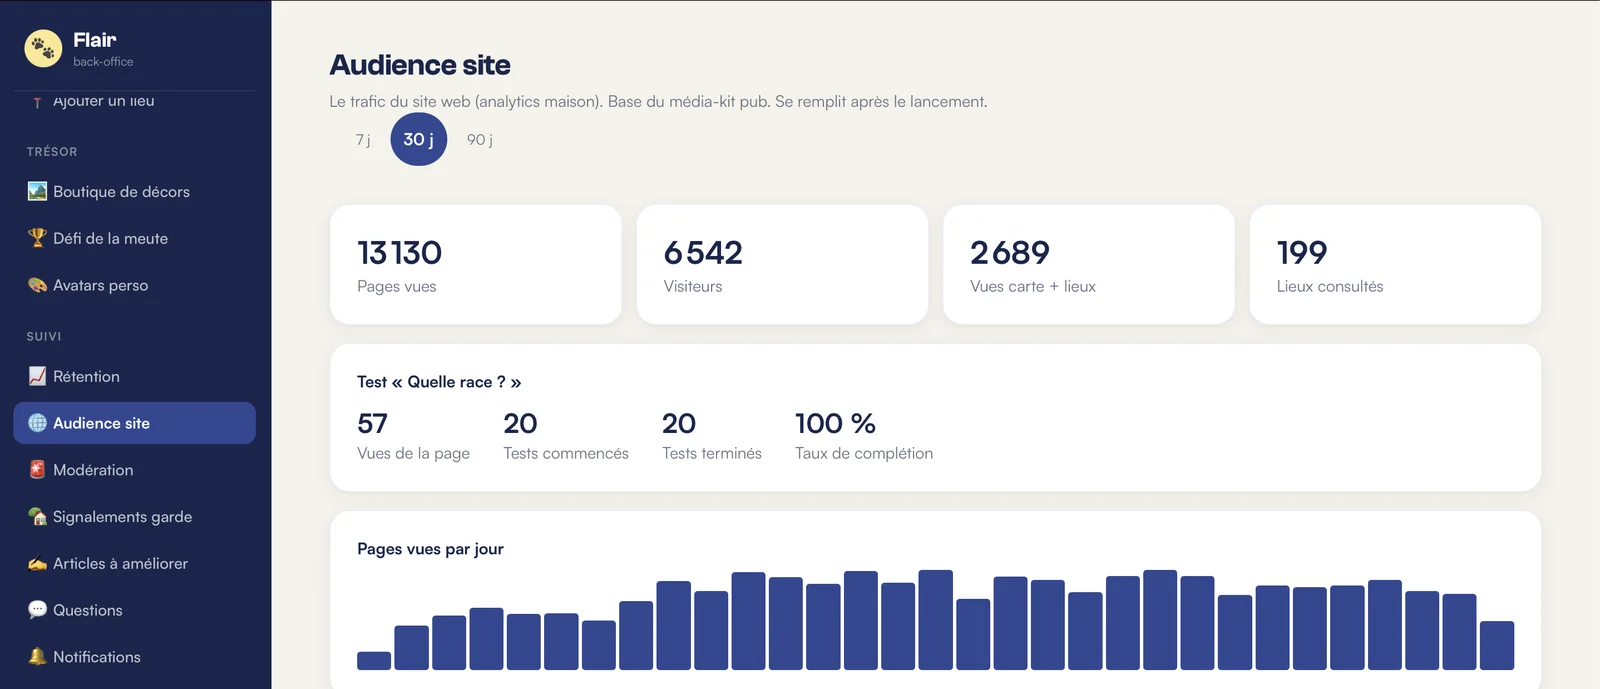Click the 13 130 Pages vues card
The width and height of the screenshot is (1600, 689).
coord(476,265)
